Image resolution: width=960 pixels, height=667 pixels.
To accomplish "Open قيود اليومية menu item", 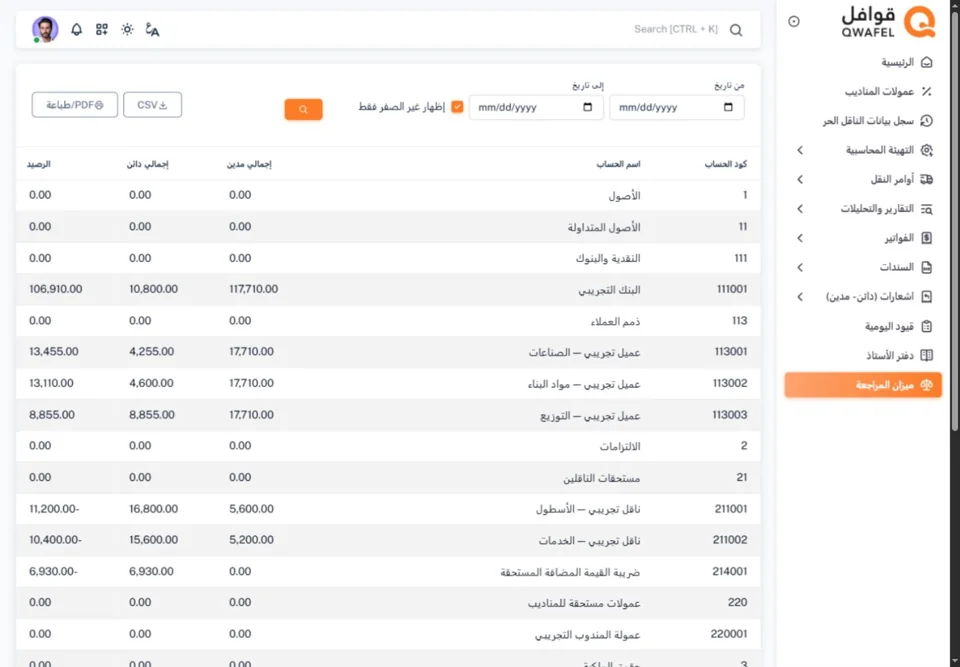I will tap(863, 326).
